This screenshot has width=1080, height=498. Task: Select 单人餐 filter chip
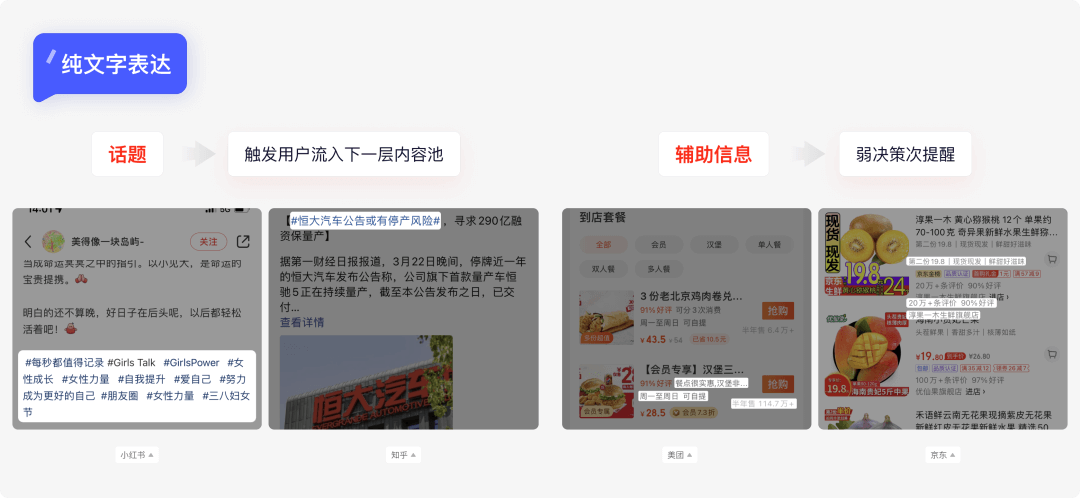click(x=769, y=245)
